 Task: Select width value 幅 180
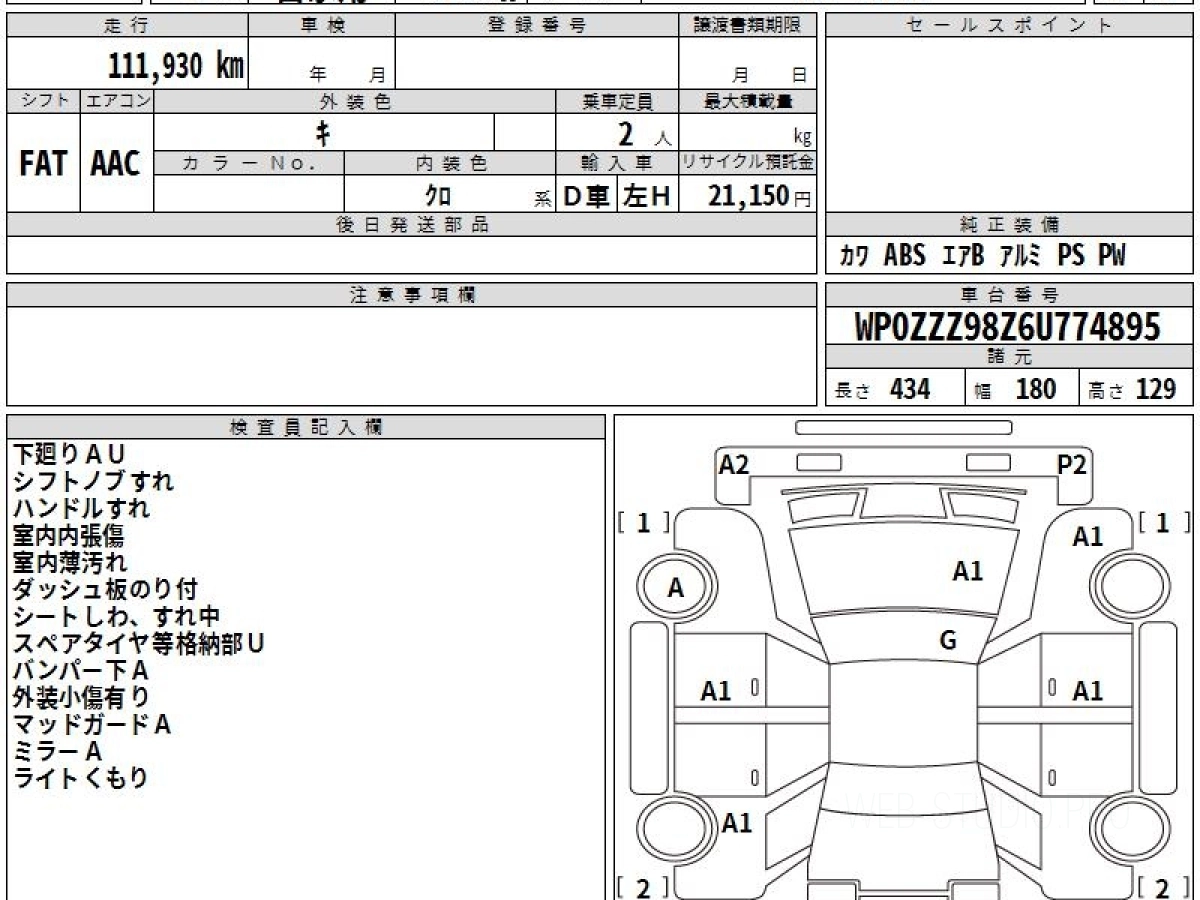[x=1015, y=389]
